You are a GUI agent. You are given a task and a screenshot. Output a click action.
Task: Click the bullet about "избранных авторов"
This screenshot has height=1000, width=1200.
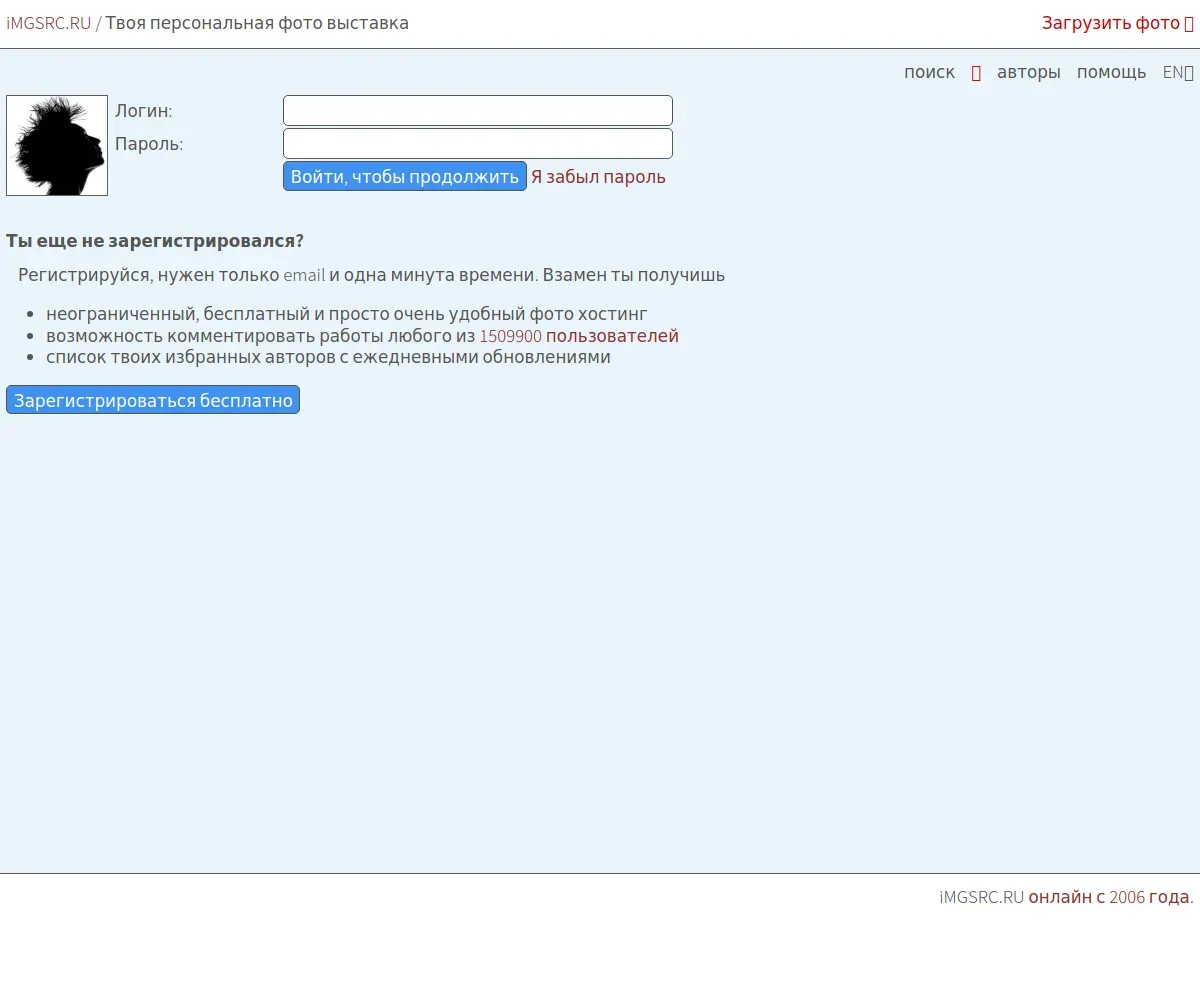pyautogui.click(x=328, y=357)
